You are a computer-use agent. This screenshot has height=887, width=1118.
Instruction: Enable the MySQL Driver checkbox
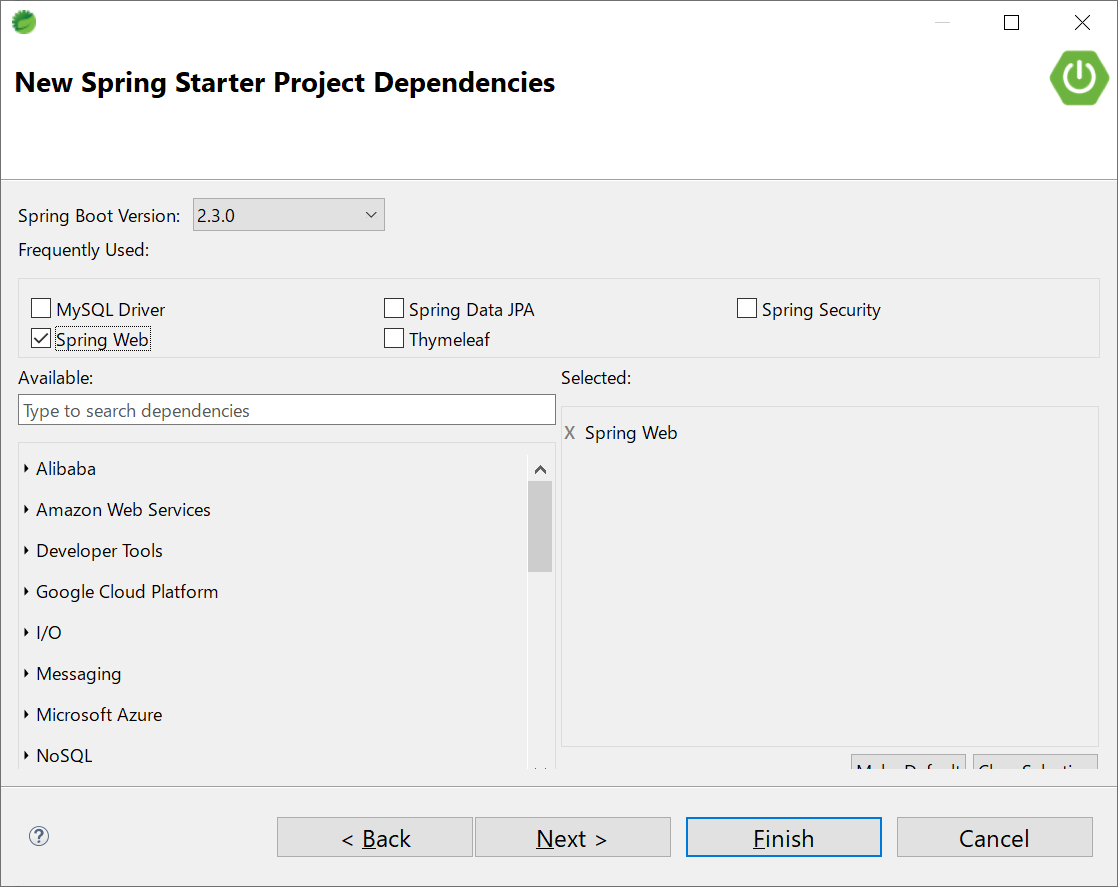(41, 309)
